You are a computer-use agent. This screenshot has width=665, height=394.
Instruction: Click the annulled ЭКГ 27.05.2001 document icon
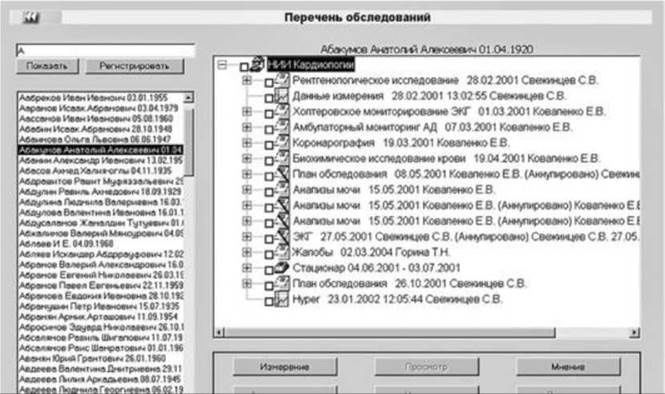[282, 236]
